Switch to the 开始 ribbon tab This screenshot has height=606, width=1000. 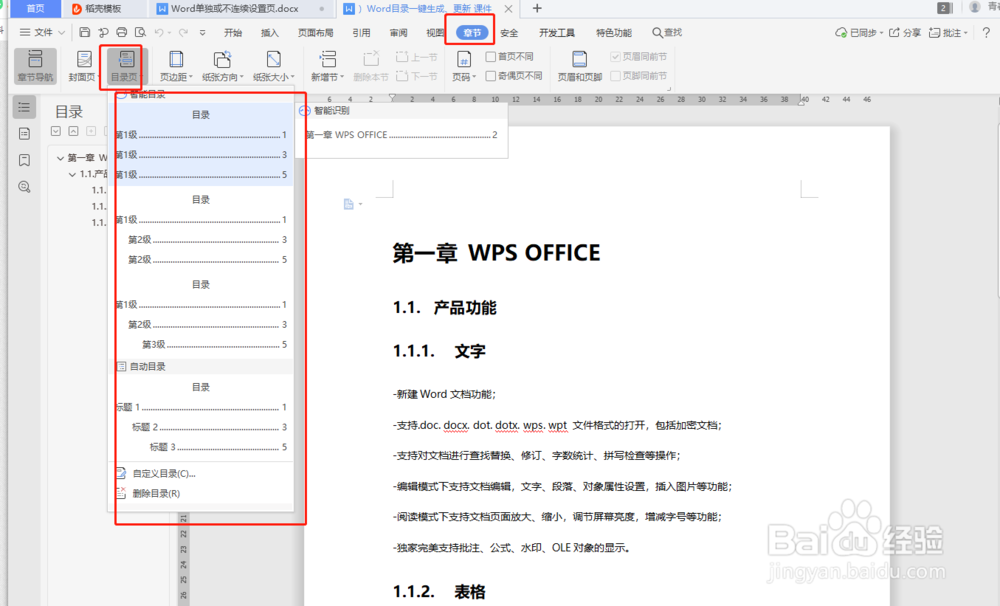coord(233,33)
